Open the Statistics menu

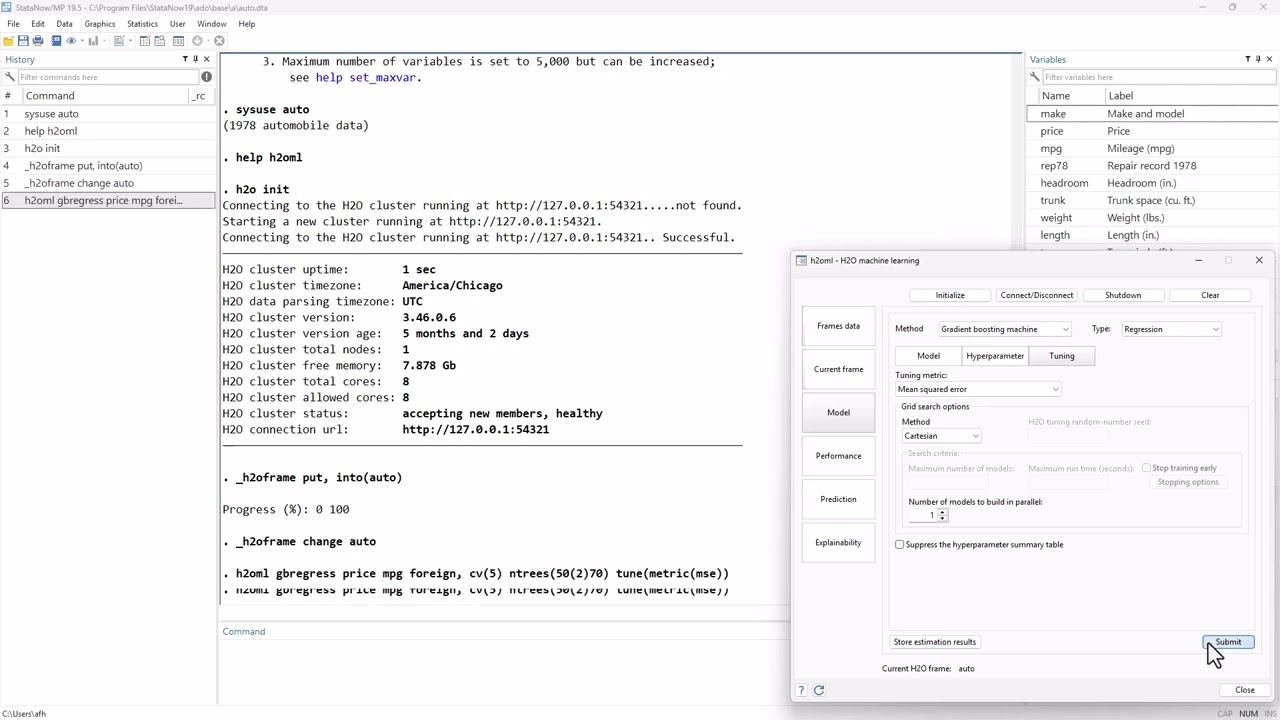coord(142,24)
